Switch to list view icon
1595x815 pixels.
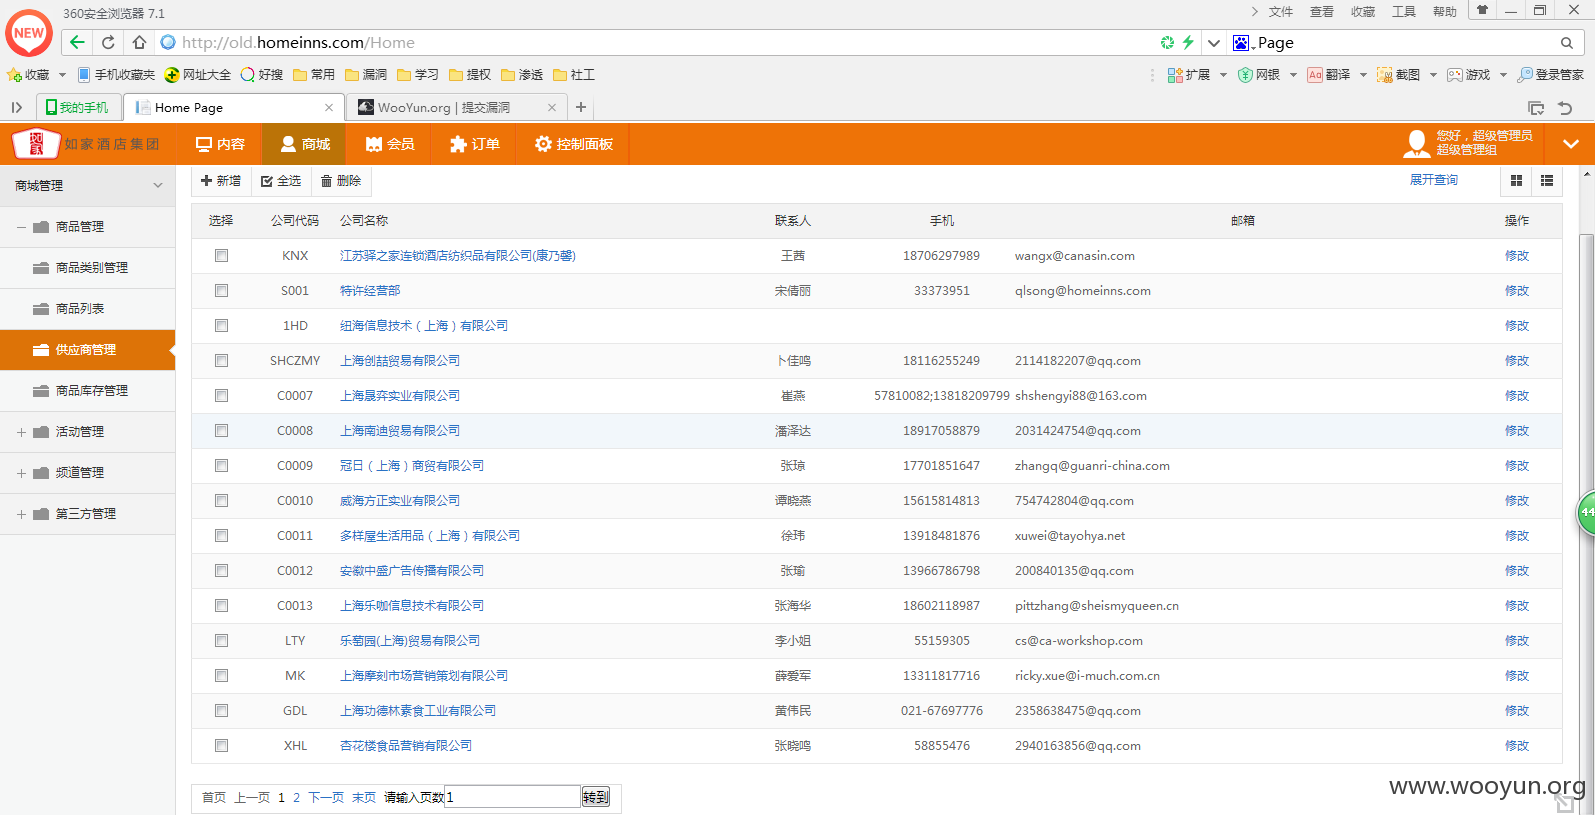(x=1547, y=181)
